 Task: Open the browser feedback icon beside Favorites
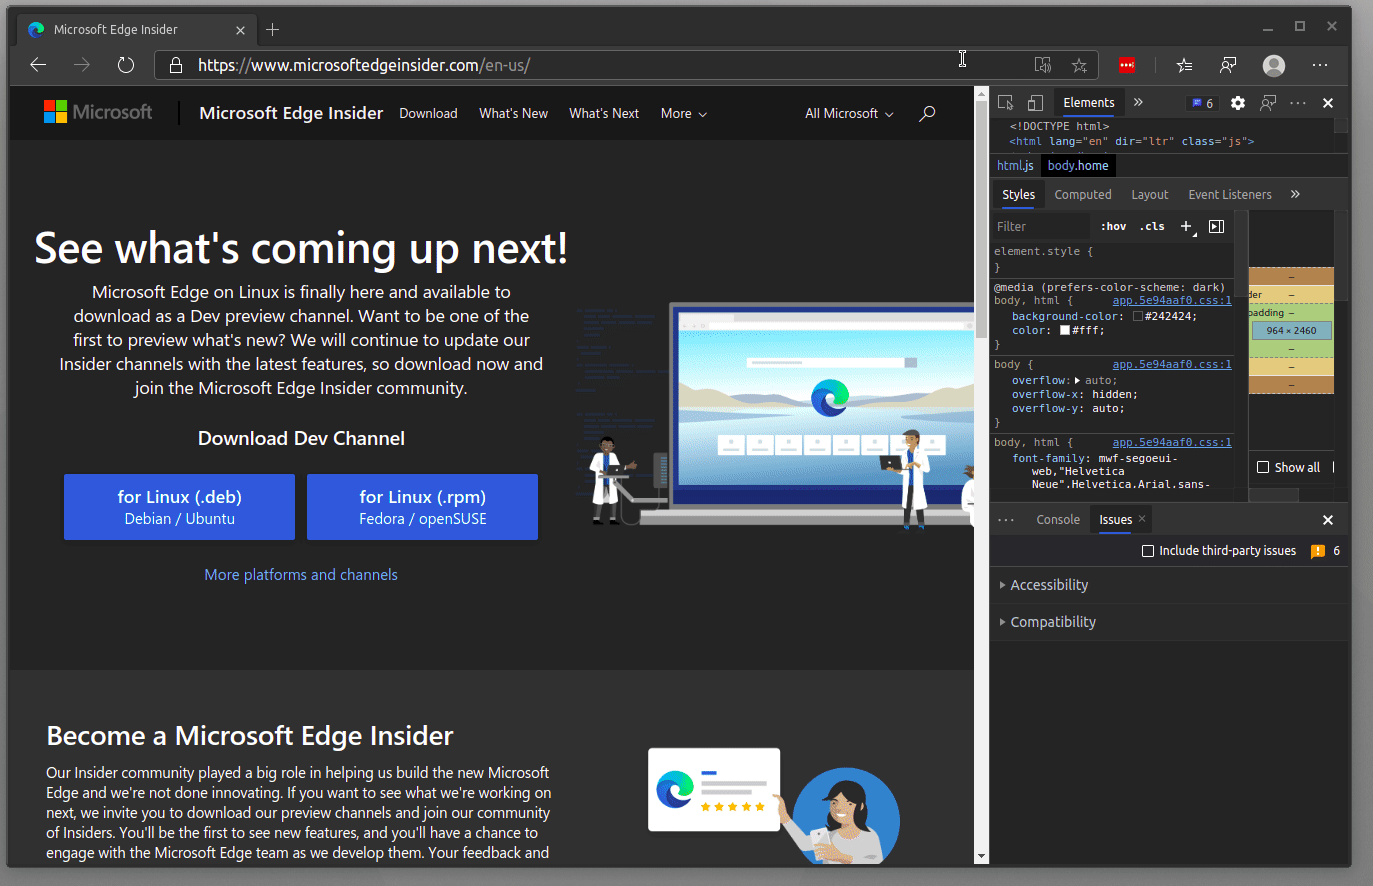(x=1228, y=65)
